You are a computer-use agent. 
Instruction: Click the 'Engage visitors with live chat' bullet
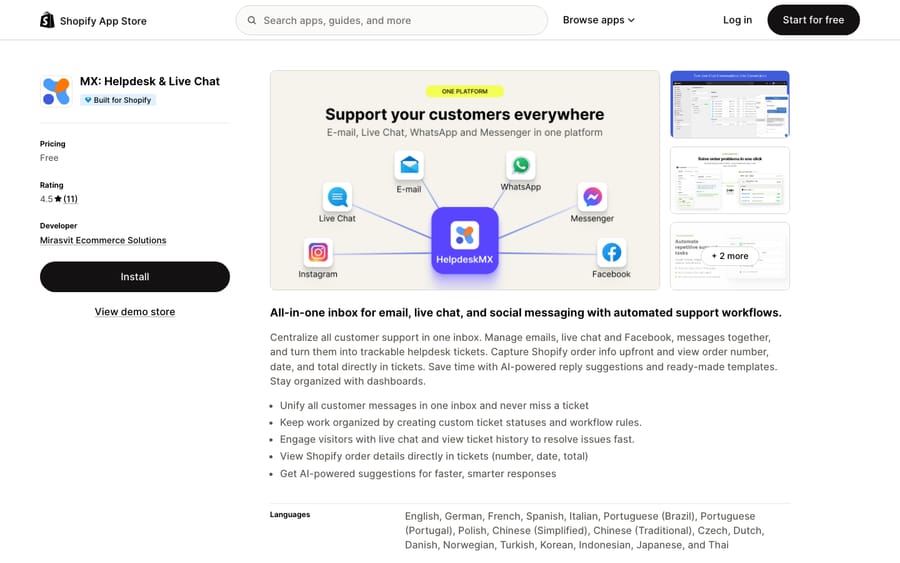[x=457, y=440]
